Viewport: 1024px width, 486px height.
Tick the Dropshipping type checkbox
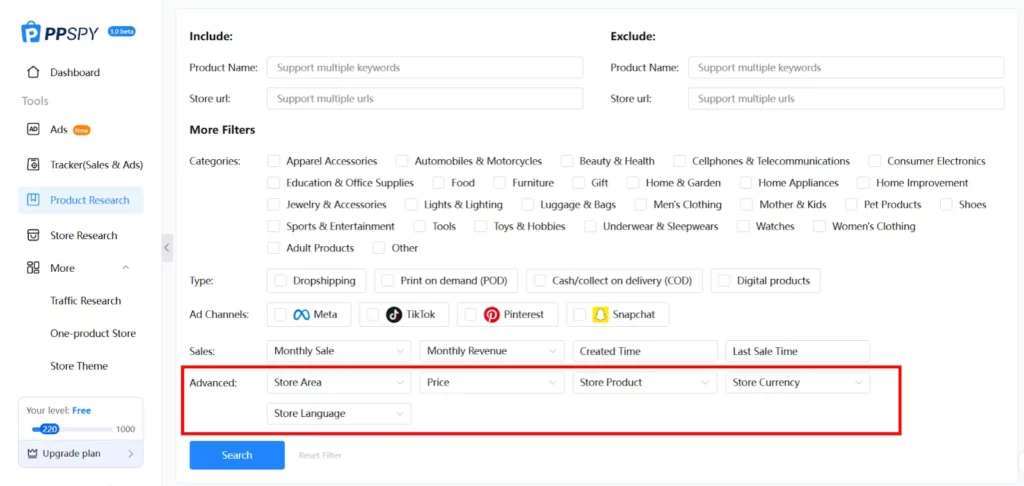[x=281, y=281]
